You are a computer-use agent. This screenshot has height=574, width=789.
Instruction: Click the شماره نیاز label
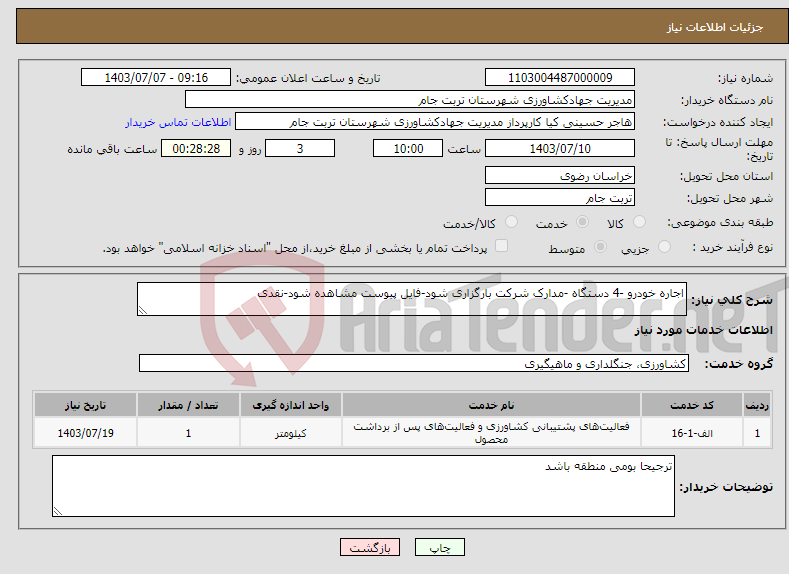745,78
